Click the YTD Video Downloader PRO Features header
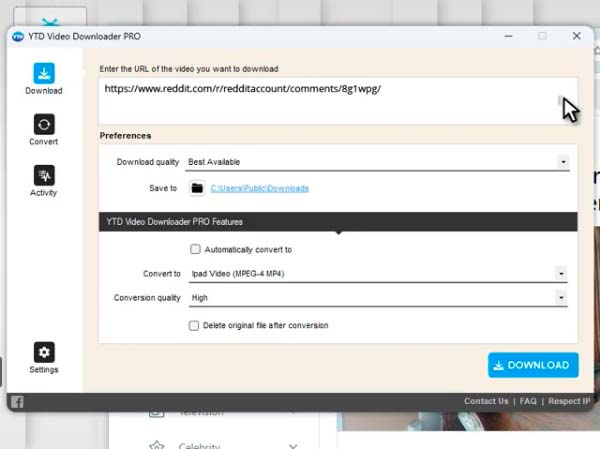Screen dimensions: 600x450 [x=338, y=222]
